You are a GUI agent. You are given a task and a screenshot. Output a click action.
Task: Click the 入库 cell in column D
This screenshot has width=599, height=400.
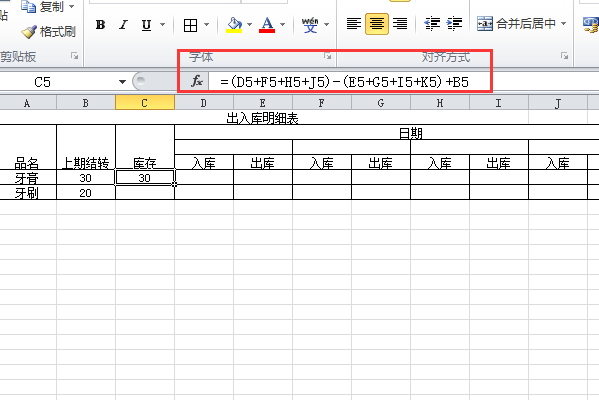pos(204,163)
